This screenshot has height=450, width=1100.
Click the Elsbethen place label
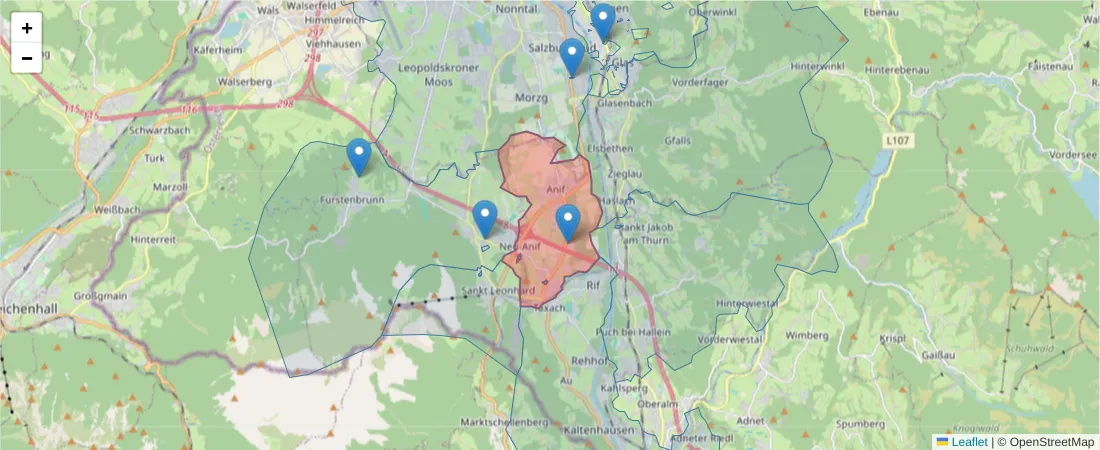click(610, 149)
